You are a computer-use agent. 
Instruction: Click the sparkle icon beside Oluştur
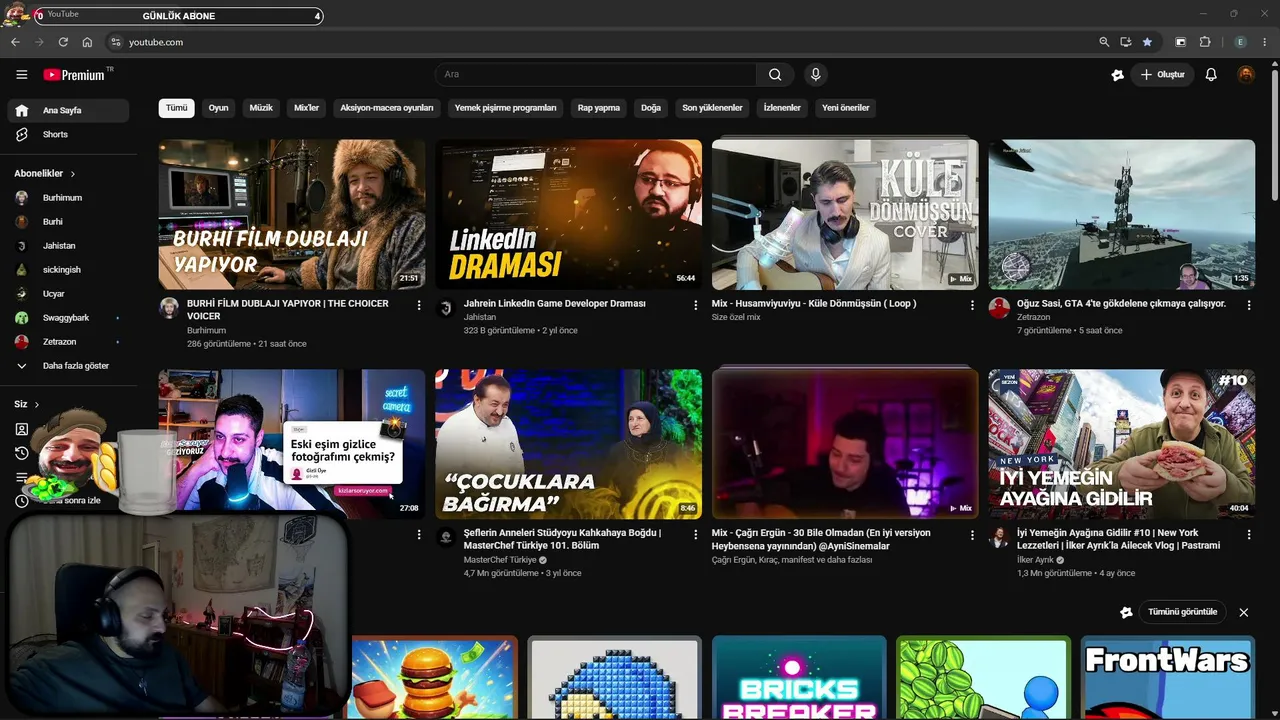point(1118,75)
